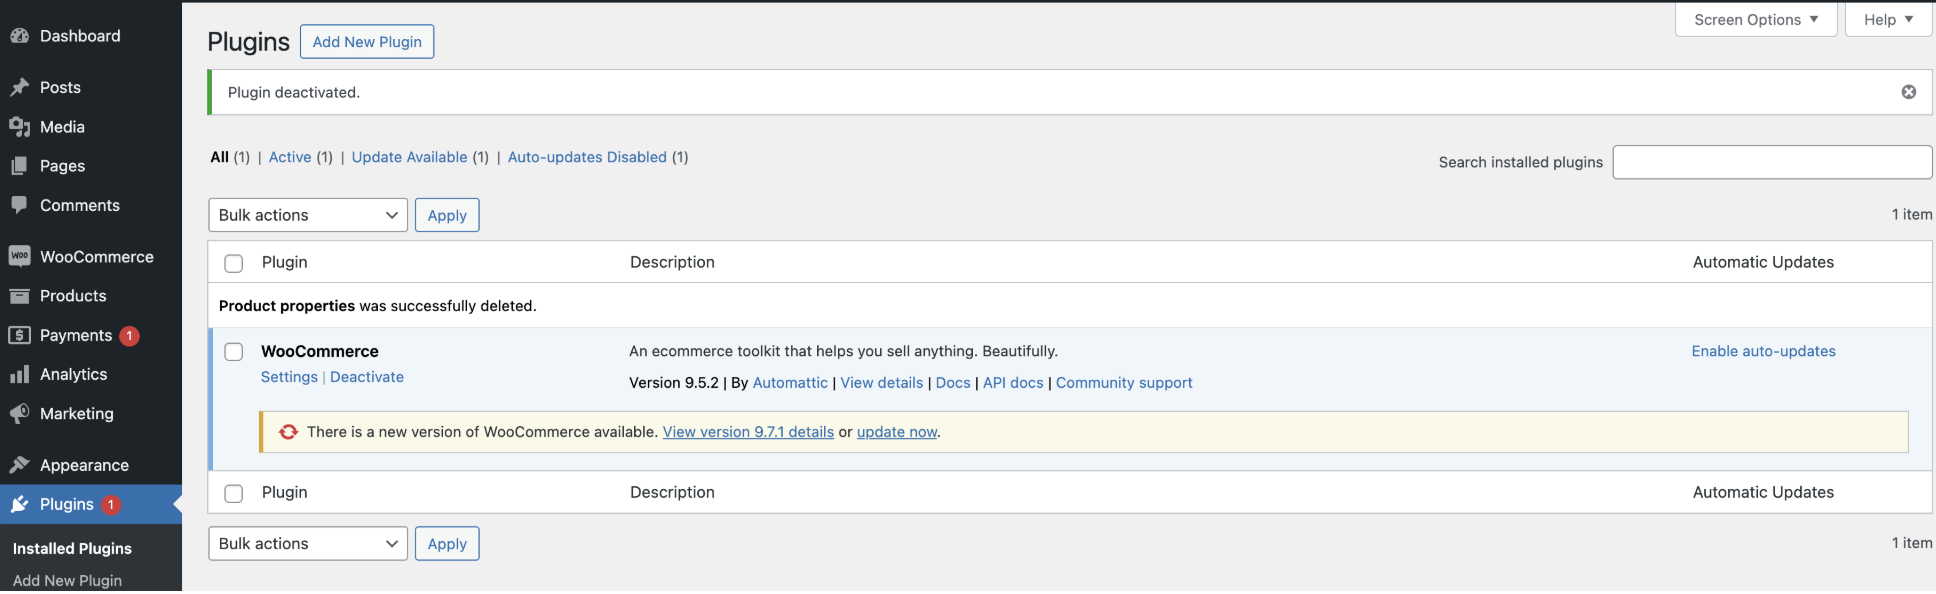Click the 'update now' link
Screen dimensions: 1936x594
point(897,432)
